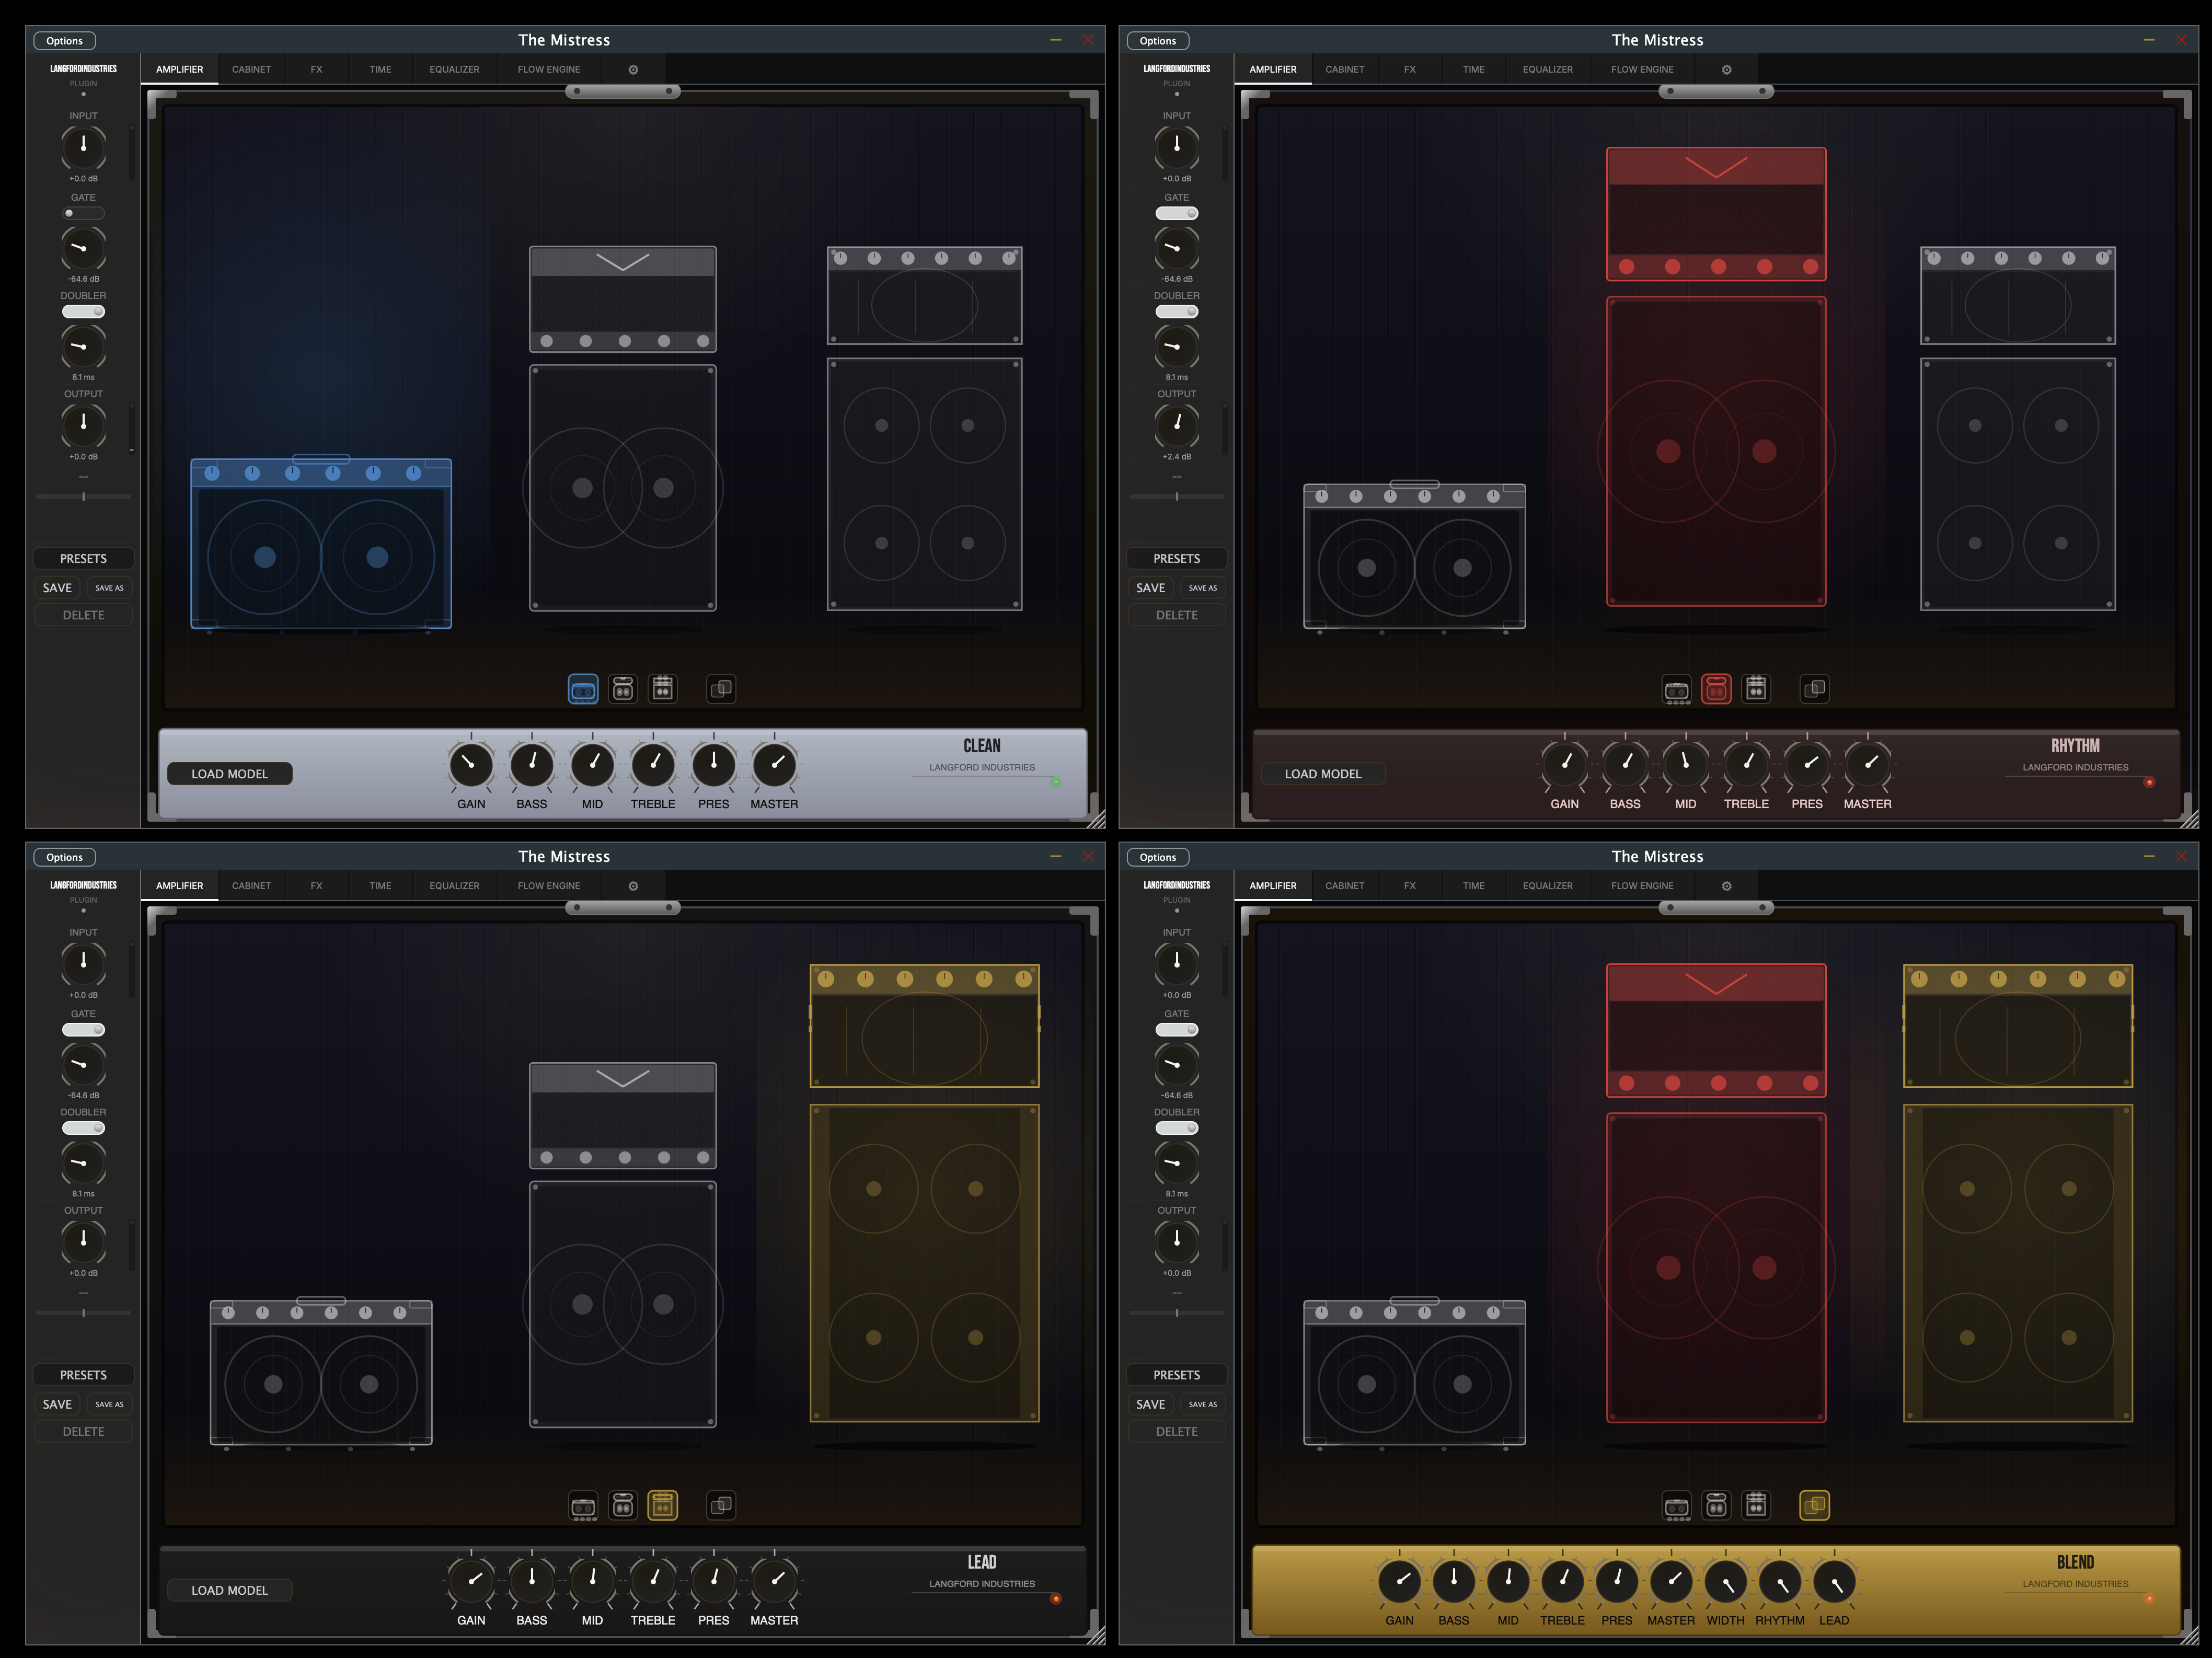Screen dimensions: 2212x1658
Task: Open the Options menu in Clean window
Action: click(x=65, y=41)
